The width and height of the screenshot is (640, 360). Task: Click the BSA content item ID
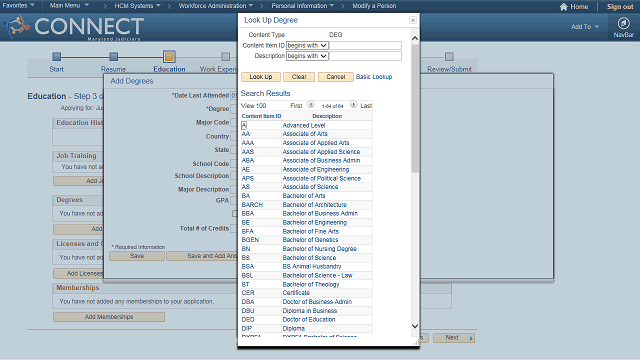pyautogui.click(x=248, y=267)
